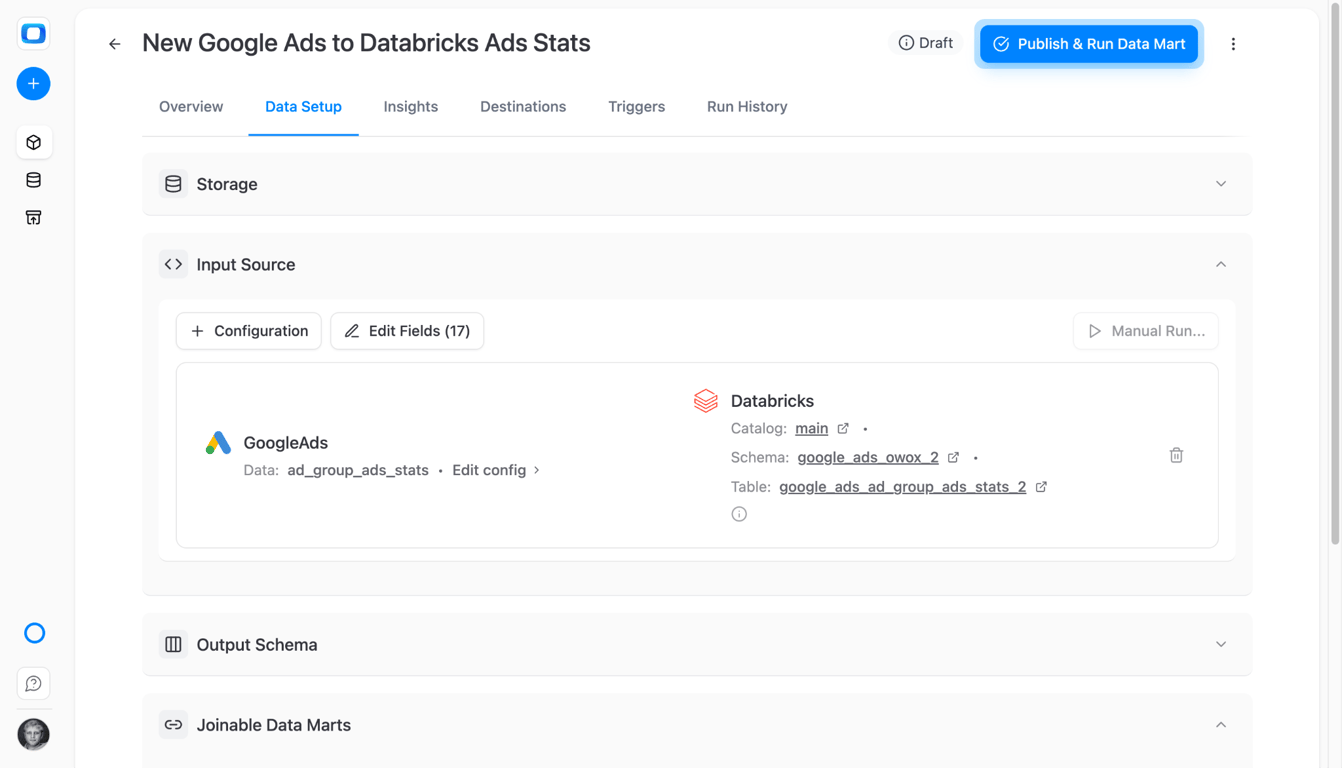Add a new Configuration
1342x768 pixels.
tap(249, 331)
